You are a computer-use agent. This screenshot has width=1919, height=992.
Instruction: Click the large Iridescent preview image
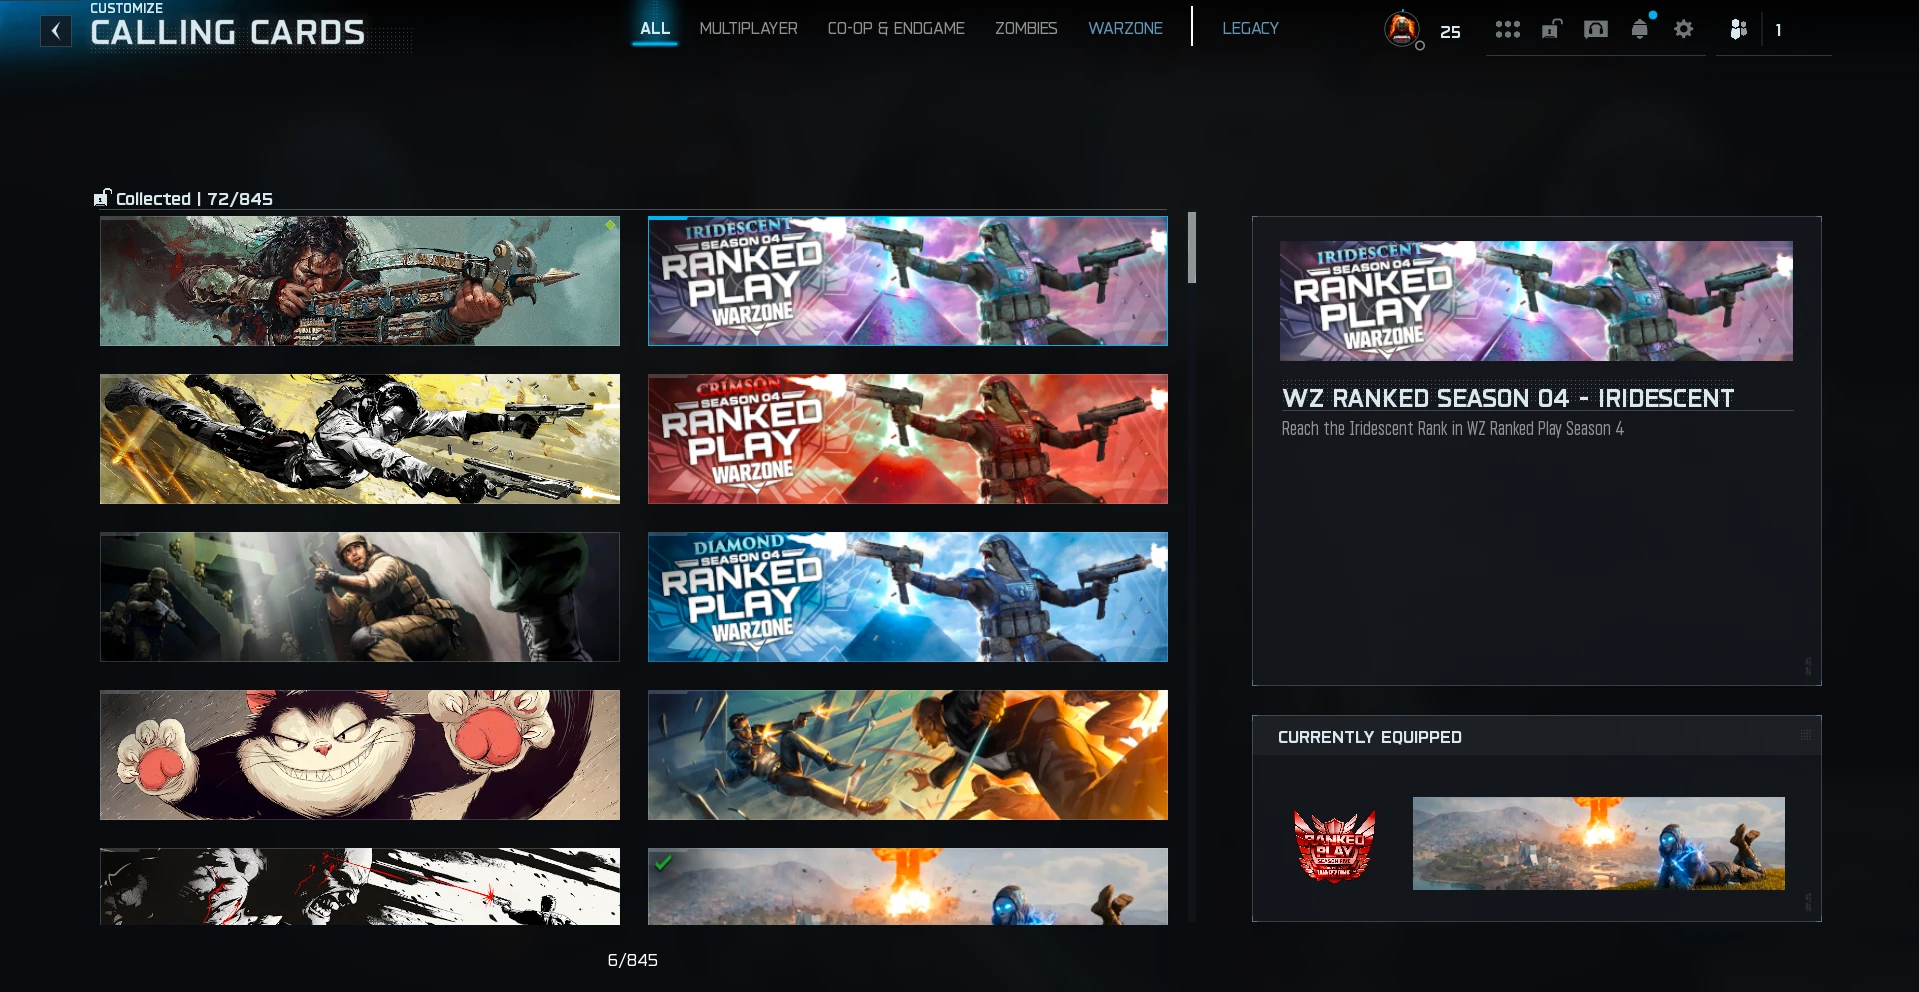pyautogui.click(x=1536, y=301)
